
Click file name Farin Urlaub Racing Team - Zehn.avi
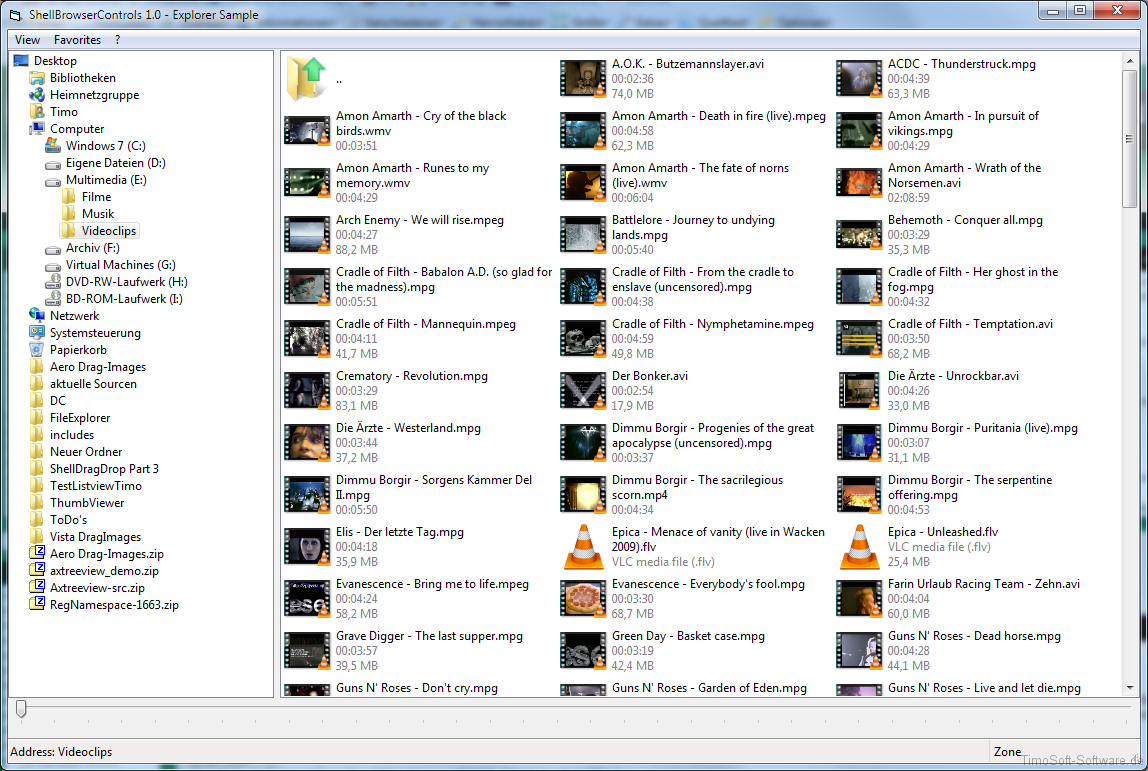pos(983,584)
